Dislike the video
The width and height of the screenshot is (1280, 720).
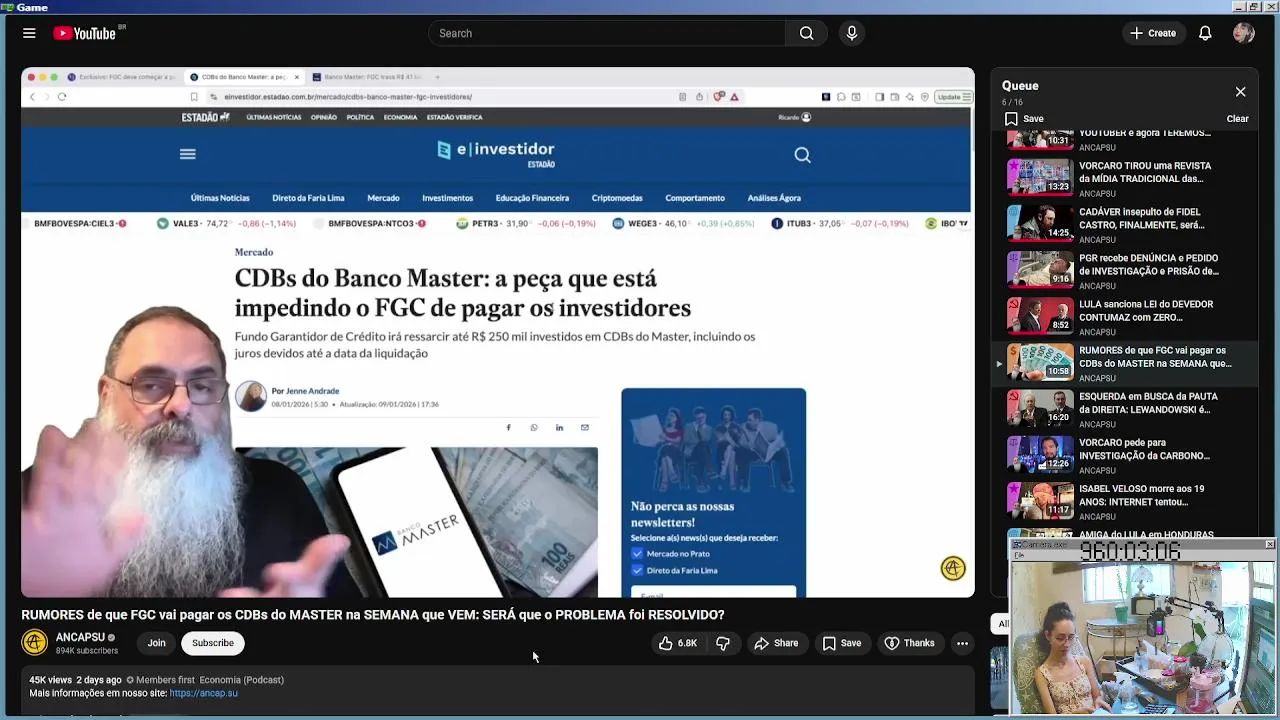pyautogui.click(x=723, y=643)
